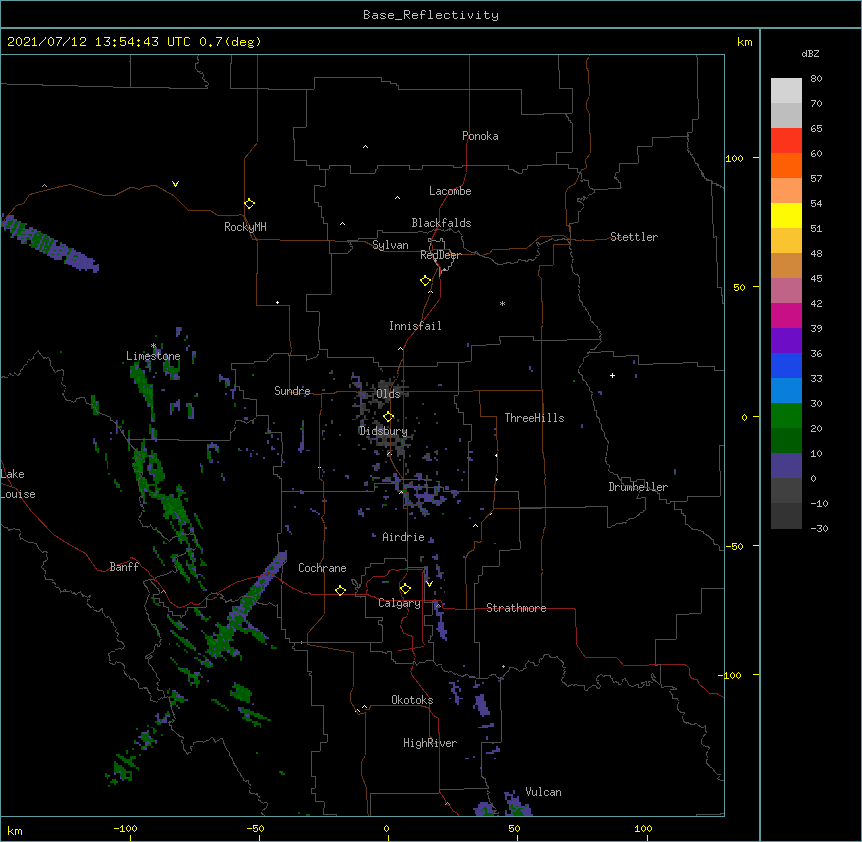Click the ThreeHills label

pos(534,418)
